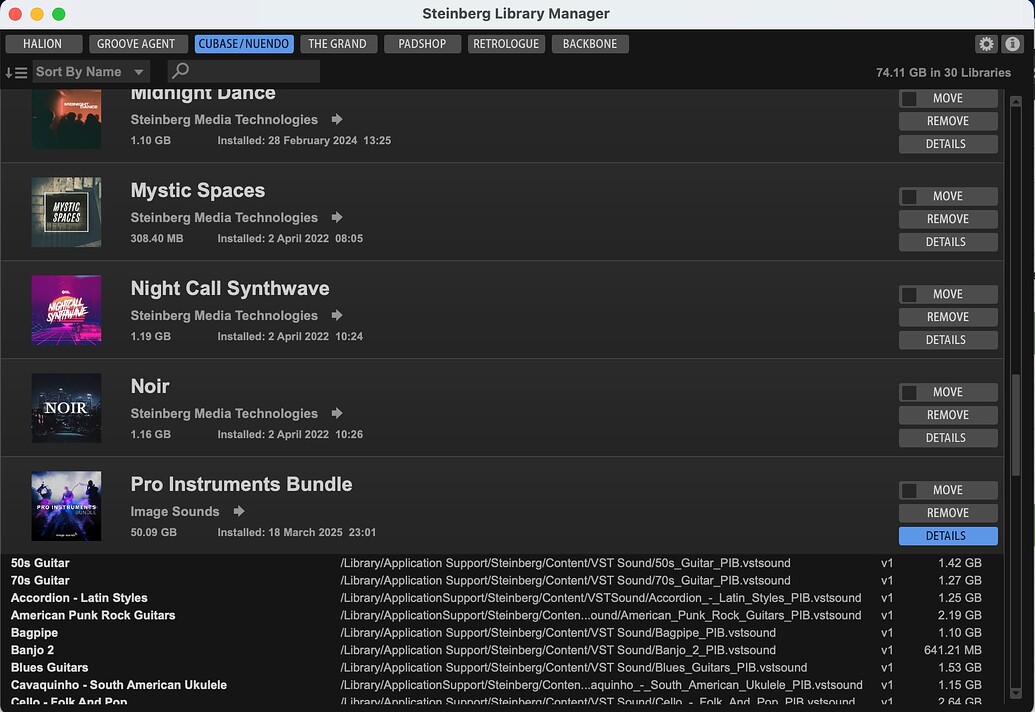Remove the Mystic Spaces library
This screenshot has height=712, width=1035.
coord(947,219)
